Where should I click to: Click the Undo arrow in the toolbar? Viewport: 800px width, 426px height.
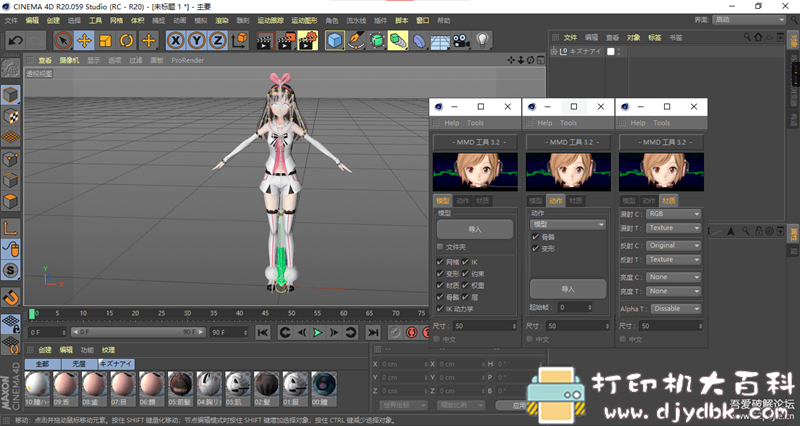pos(15,40)
